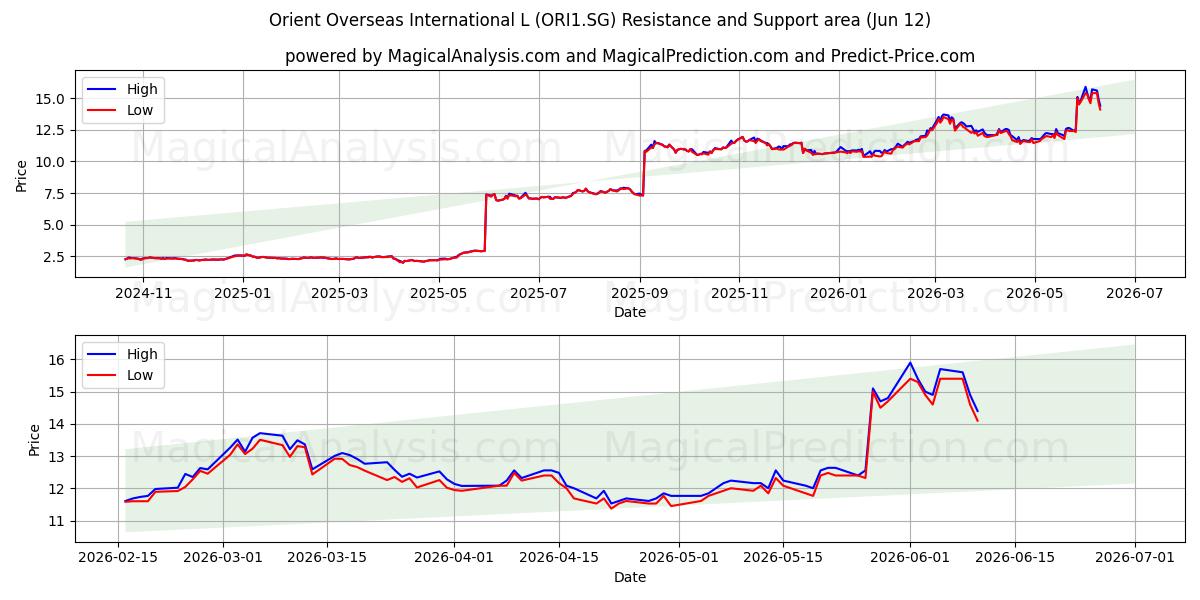Viewport: 1200px width, 600px height.
Task: Click the '2026-03-15' date tick
Action: [x=326, y=558]
